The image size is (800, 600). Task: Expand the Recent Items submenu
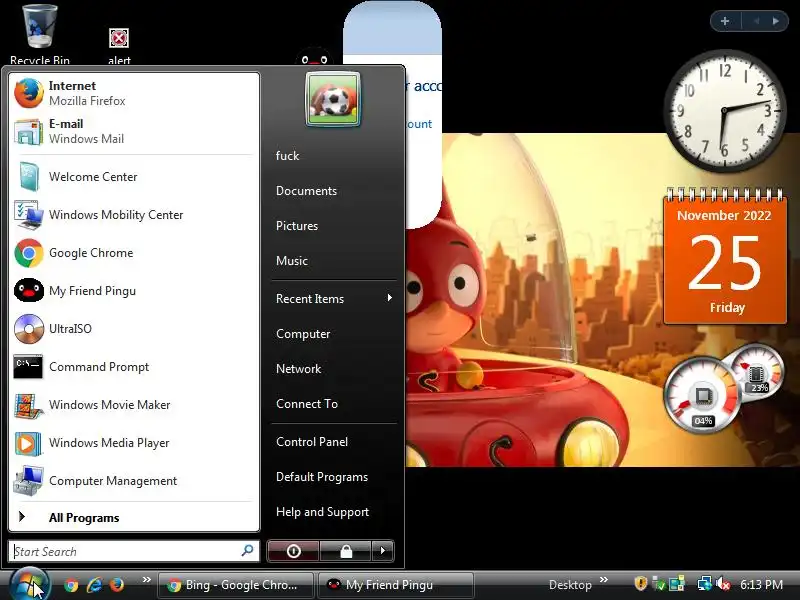(x=334, y=298)
